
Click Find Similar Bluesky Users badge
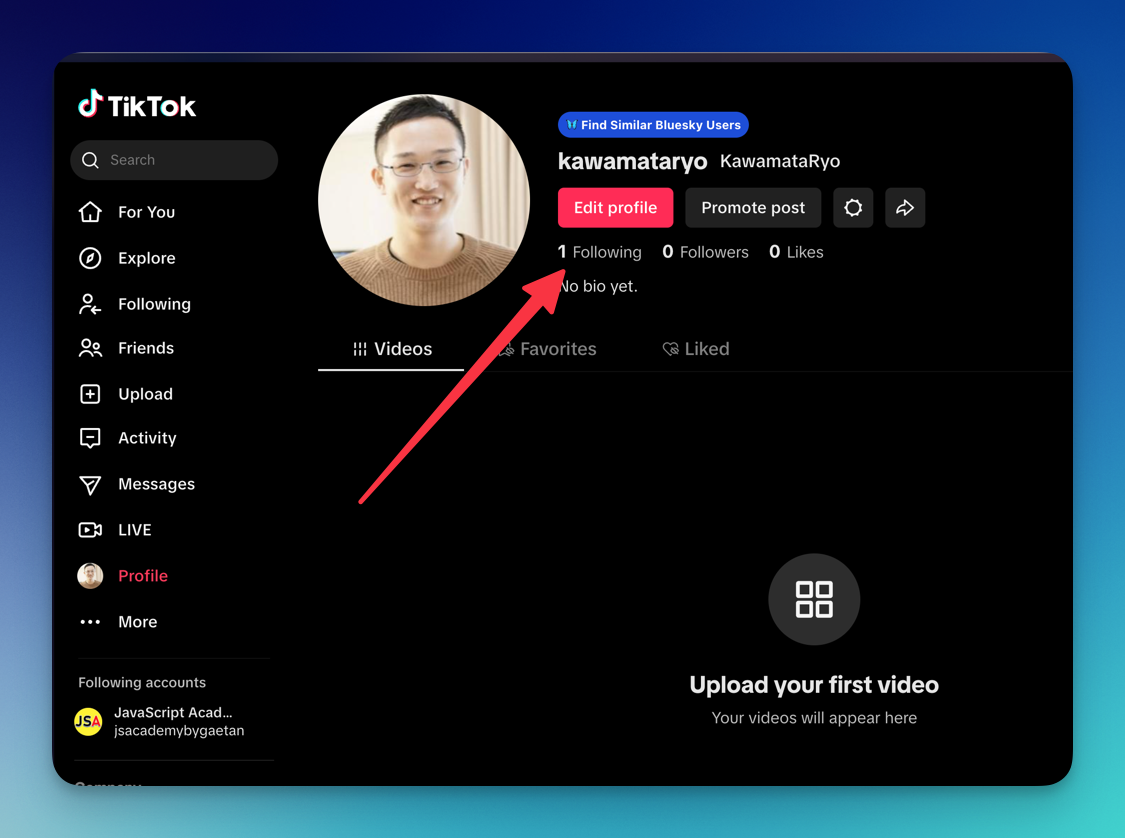point(653,125)
